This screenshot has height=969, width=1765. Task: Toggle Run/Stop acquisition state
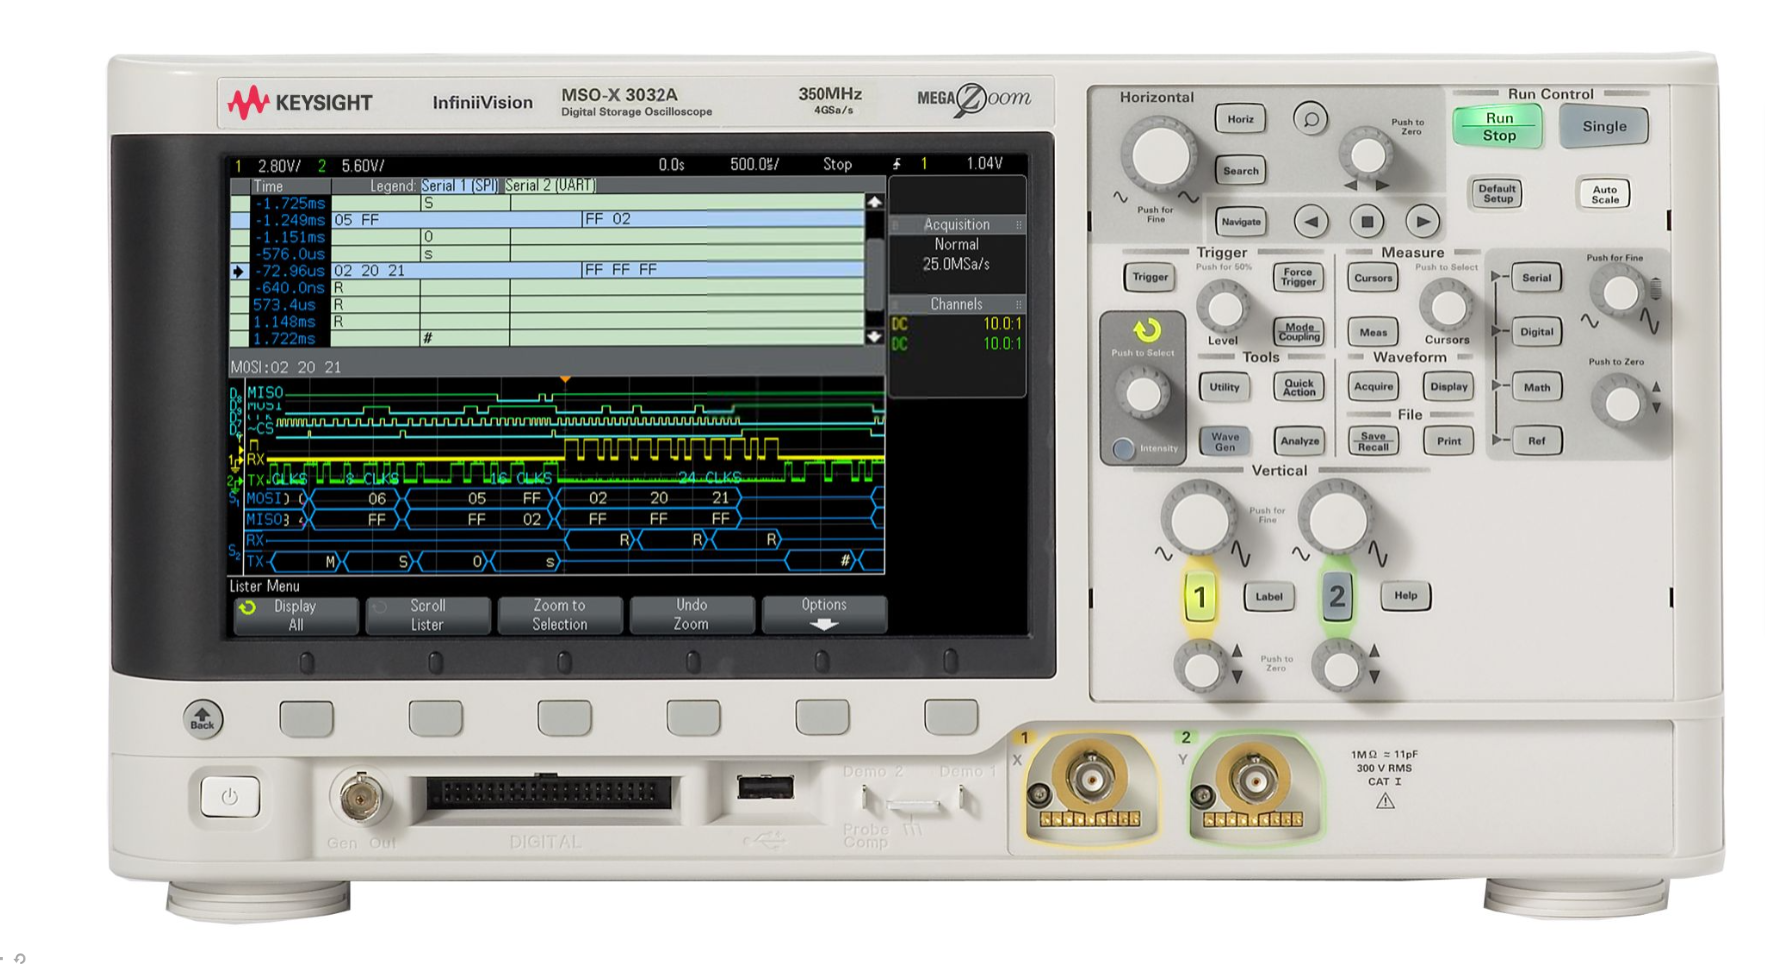(1497, 126)
